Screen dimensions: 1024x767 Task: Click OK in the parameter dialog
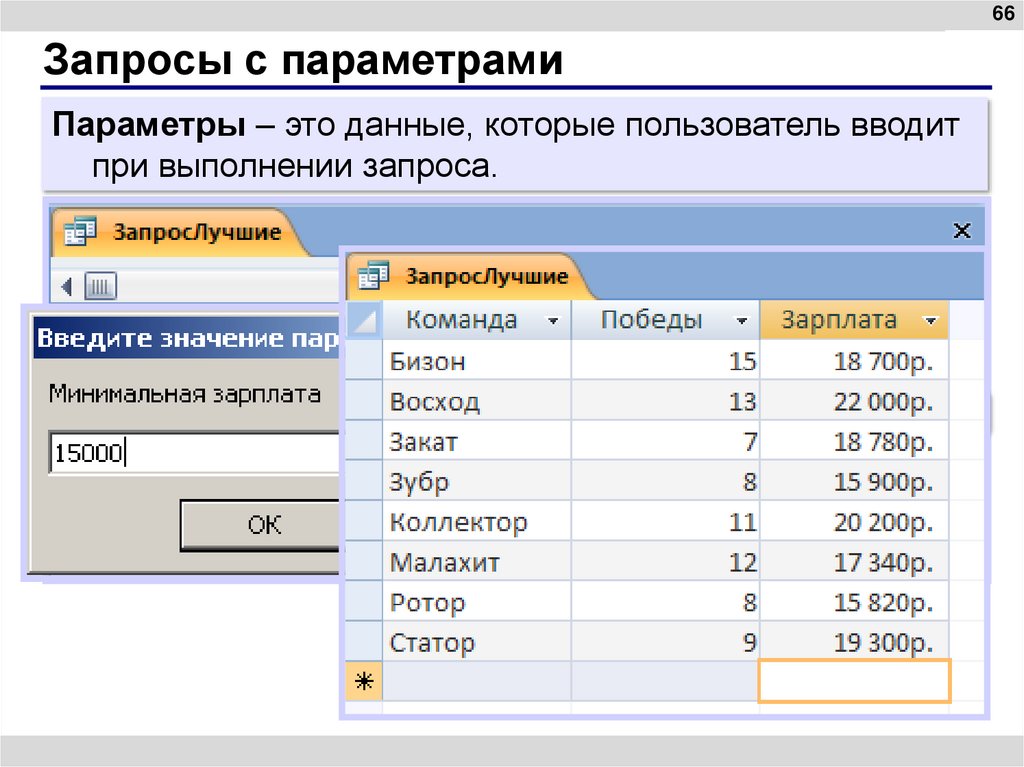[x=261, y=525]
